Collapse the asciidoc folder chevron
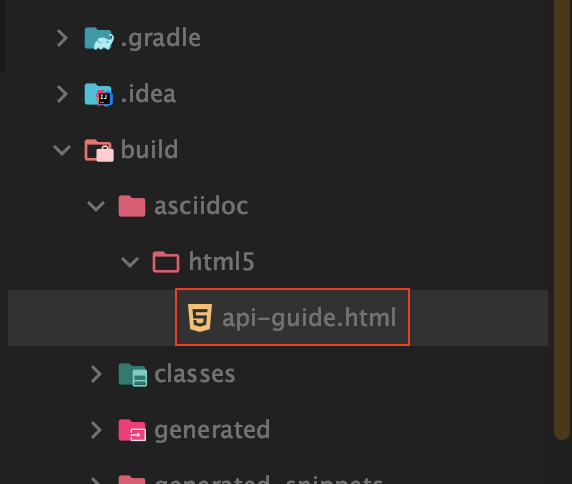 (x=96, y=206)
